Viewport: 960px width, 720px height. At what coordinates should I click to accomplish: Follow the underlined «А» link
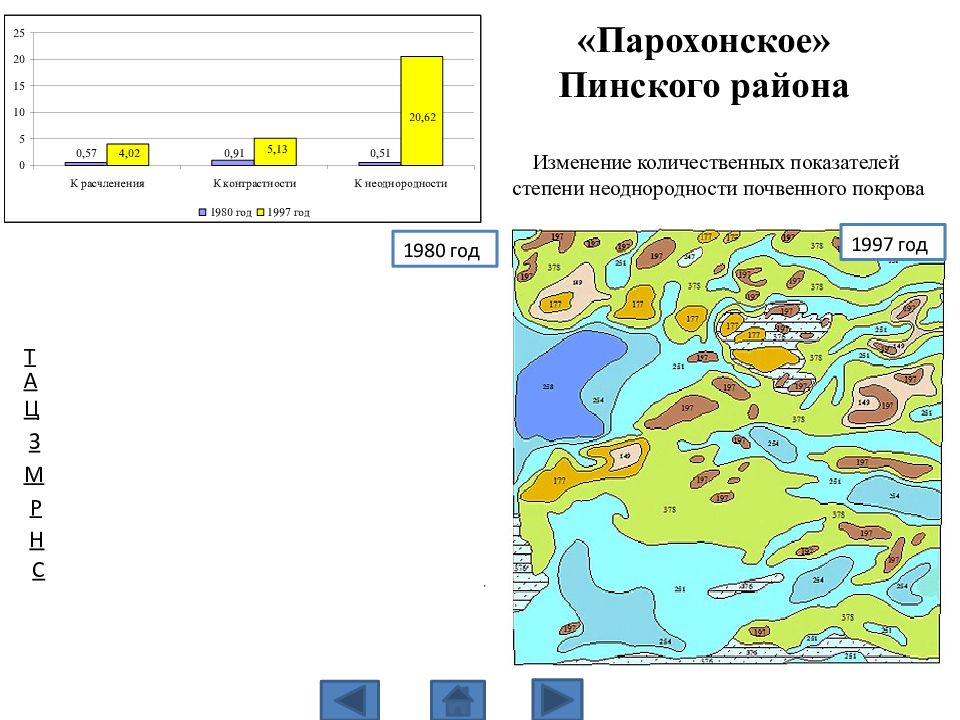pos(31,381)
